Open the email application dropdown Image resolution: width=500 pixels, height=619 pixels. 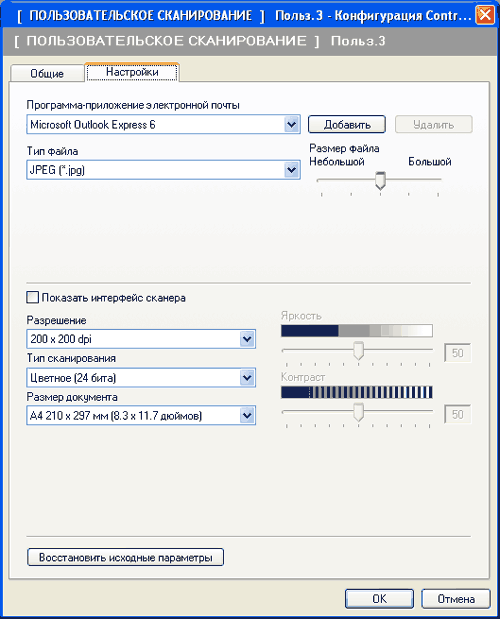coord(292,125)
